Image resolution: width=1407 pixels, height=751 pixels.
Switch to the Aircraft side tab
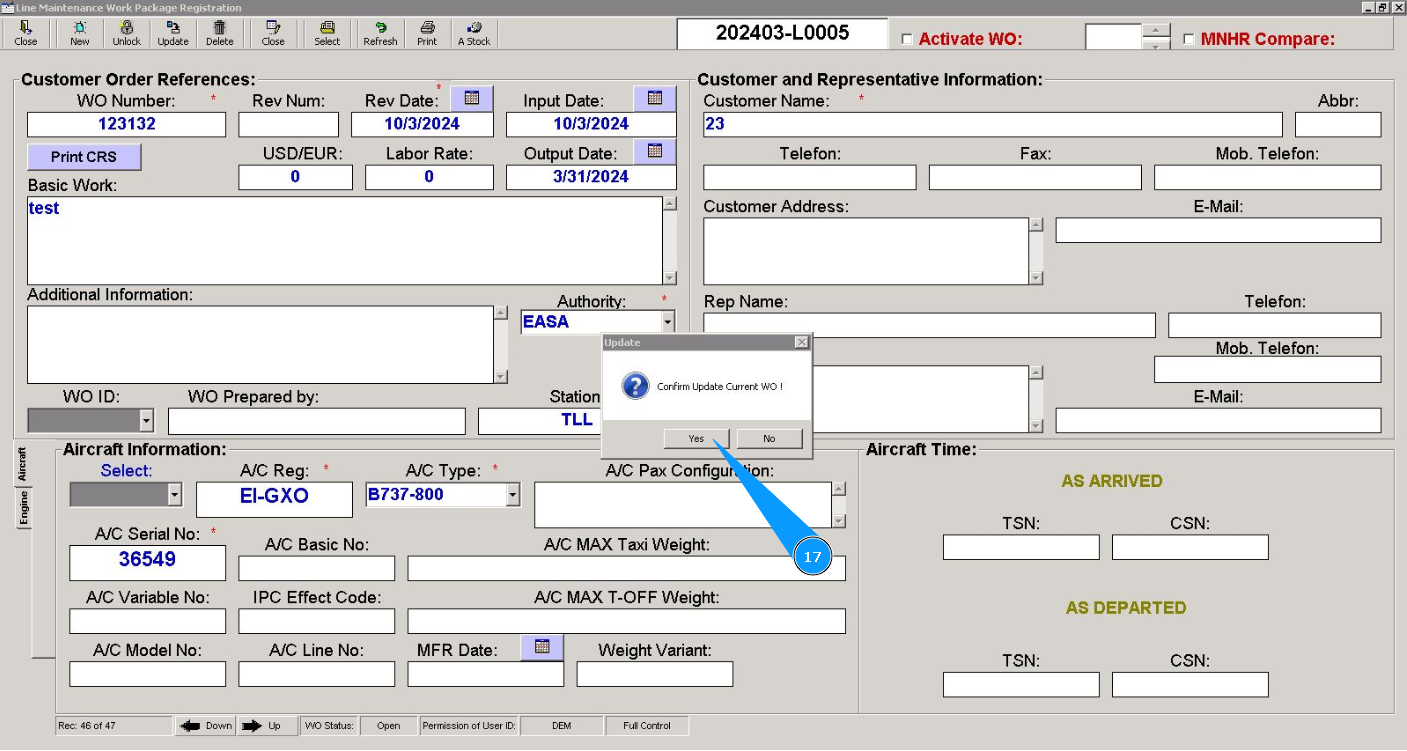tap(22, 464)
